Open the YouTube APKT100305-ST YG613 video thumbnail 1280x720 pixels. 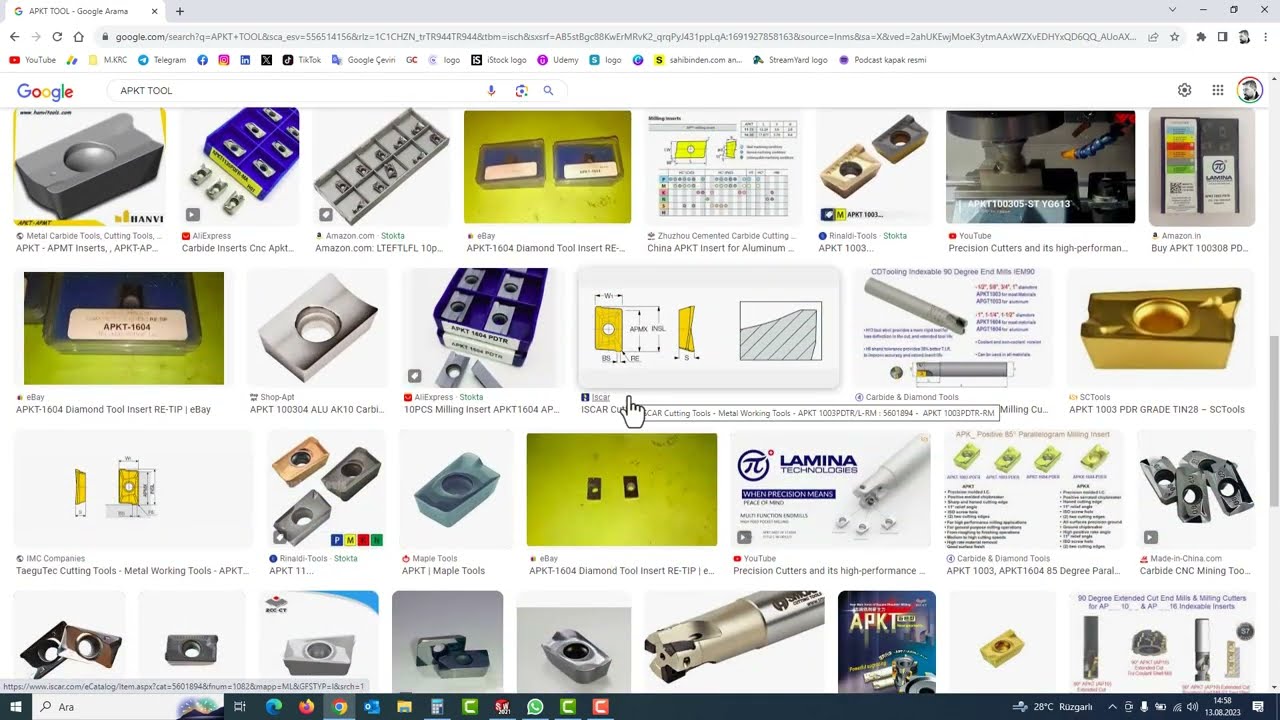(x=1040, y=167)
